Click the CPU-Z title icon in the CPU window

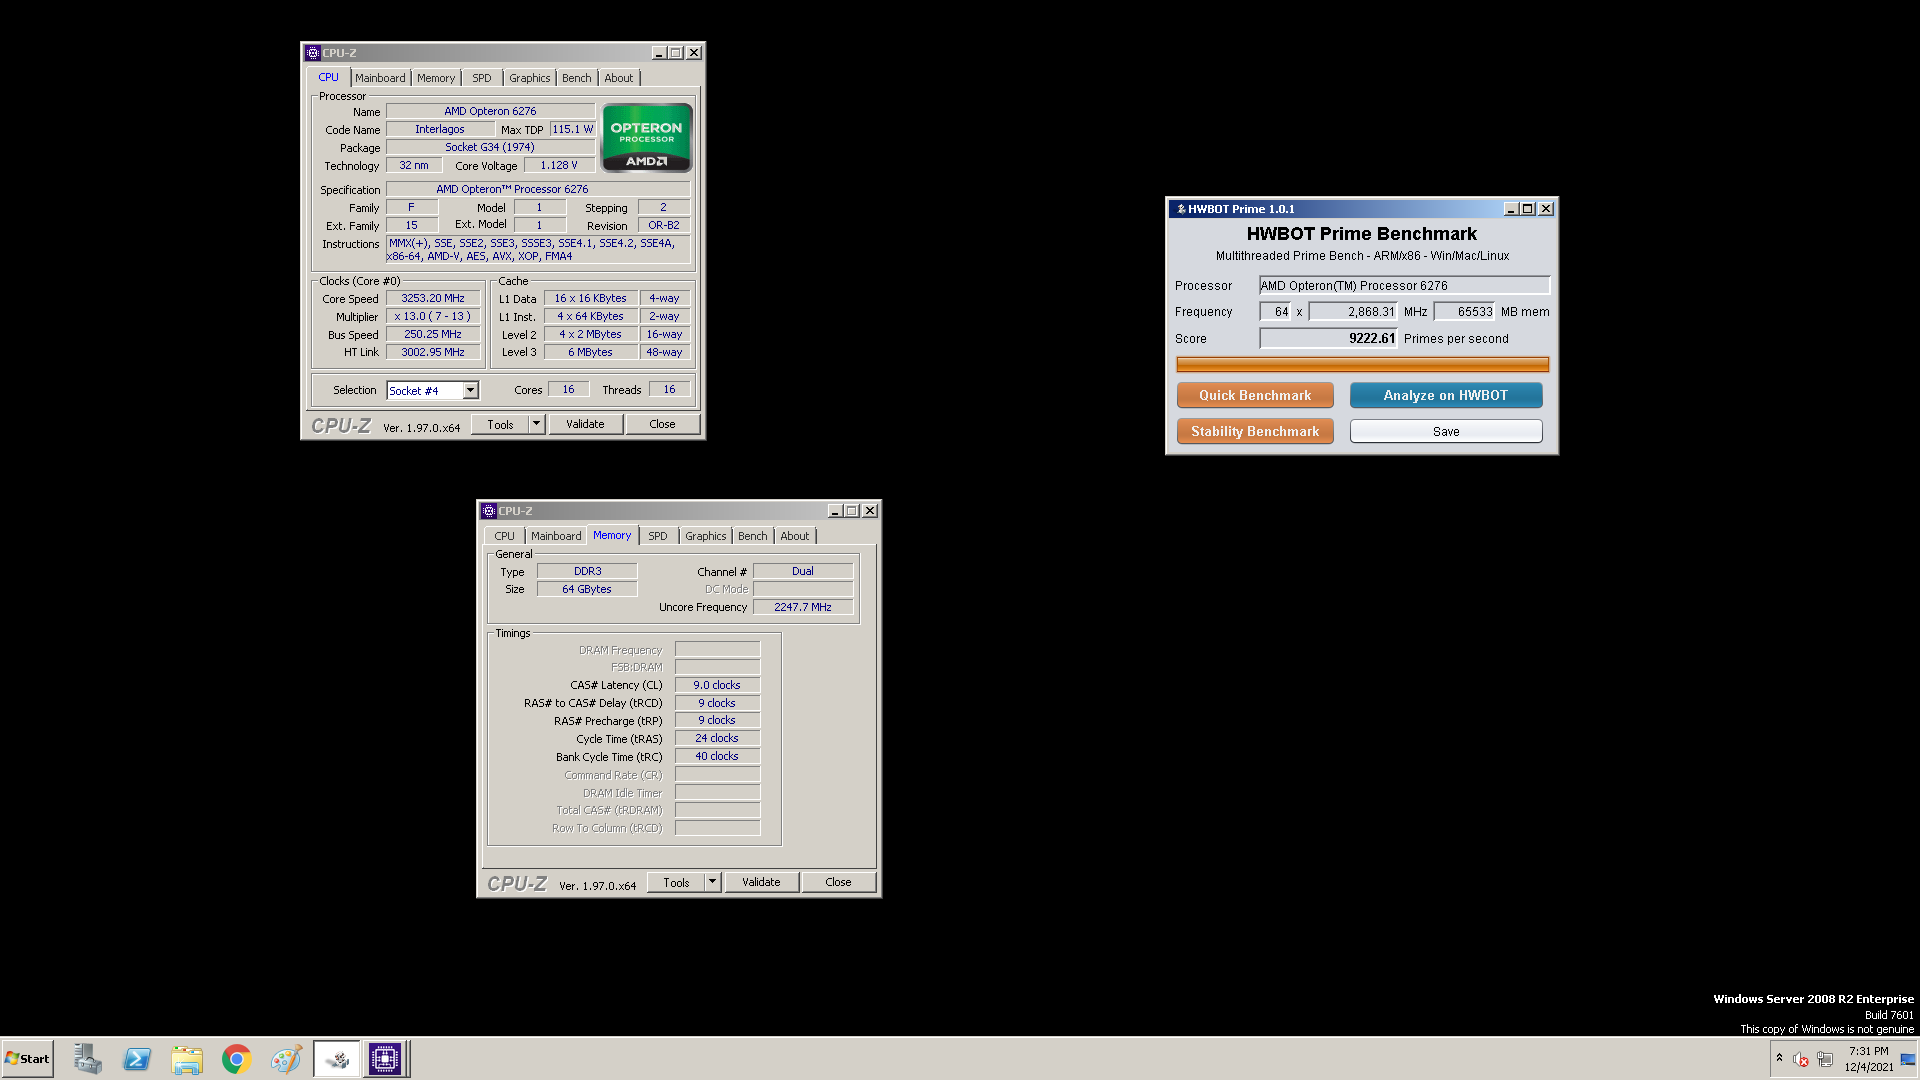pyautogui.click(x=313, y=53)
